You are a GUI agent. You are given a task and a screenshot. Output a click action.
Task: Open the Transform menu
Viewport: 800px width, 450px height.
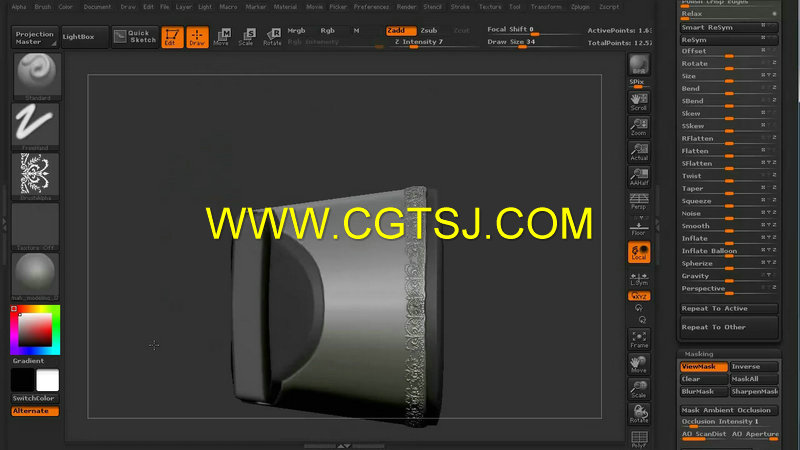click(546, 7)
